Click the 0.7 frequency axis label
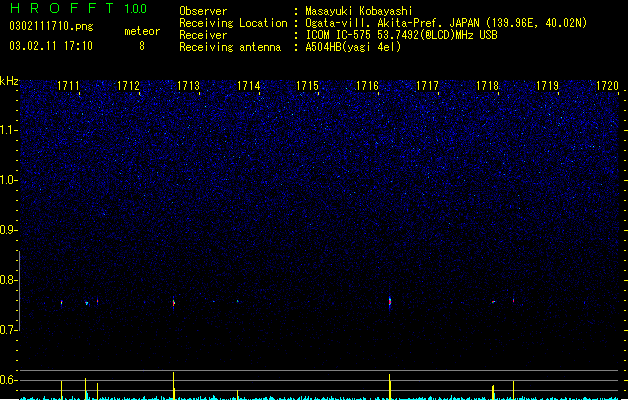This screenshot has height=400, width=629. [9, 330]
